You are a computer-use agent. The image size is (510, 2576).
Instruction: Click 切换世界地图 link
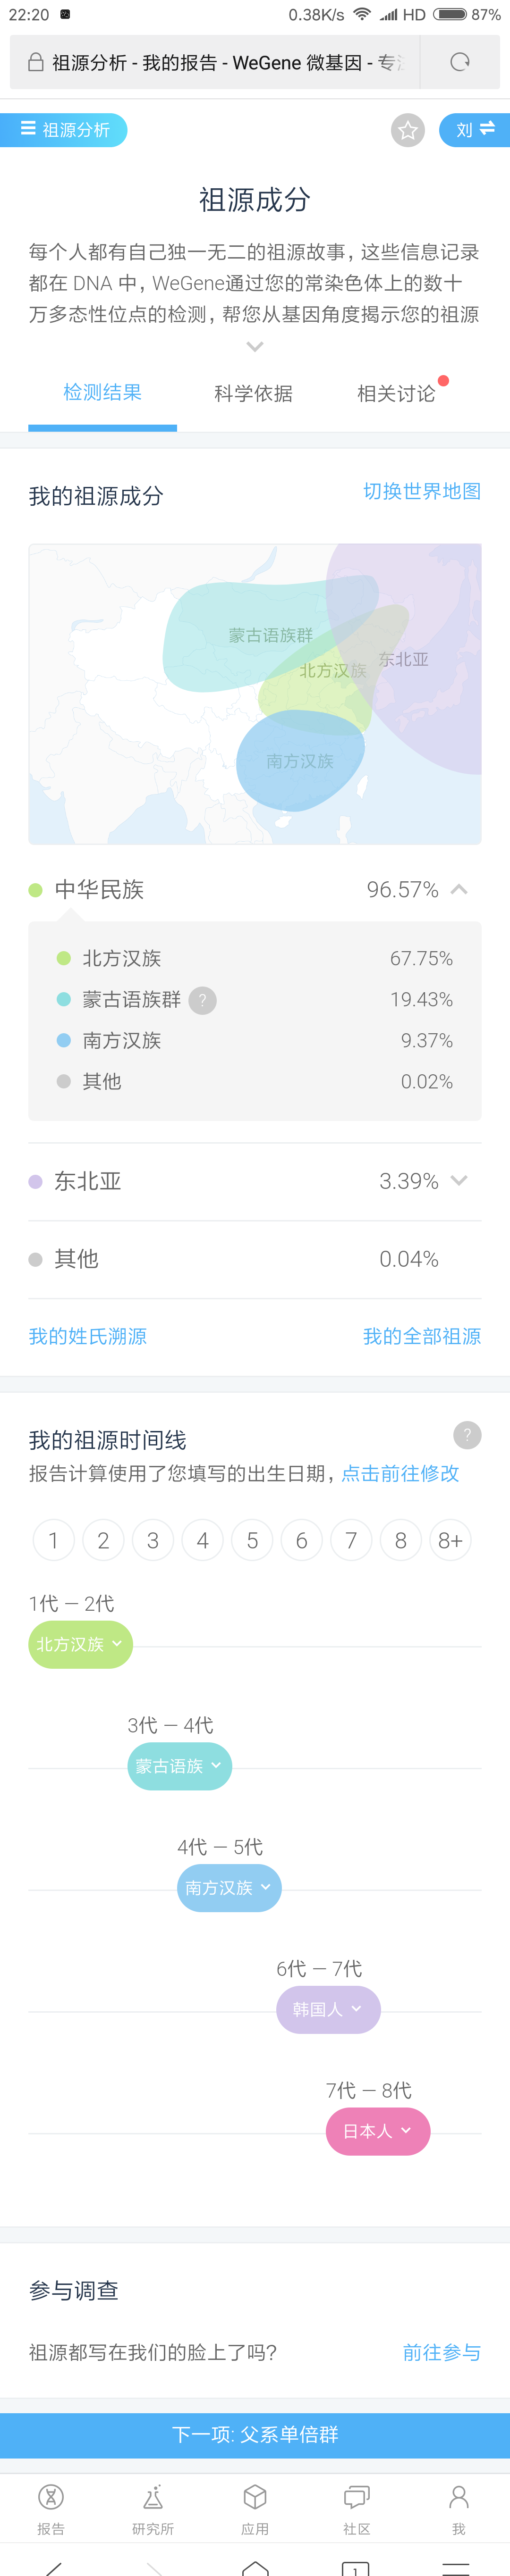421,491
